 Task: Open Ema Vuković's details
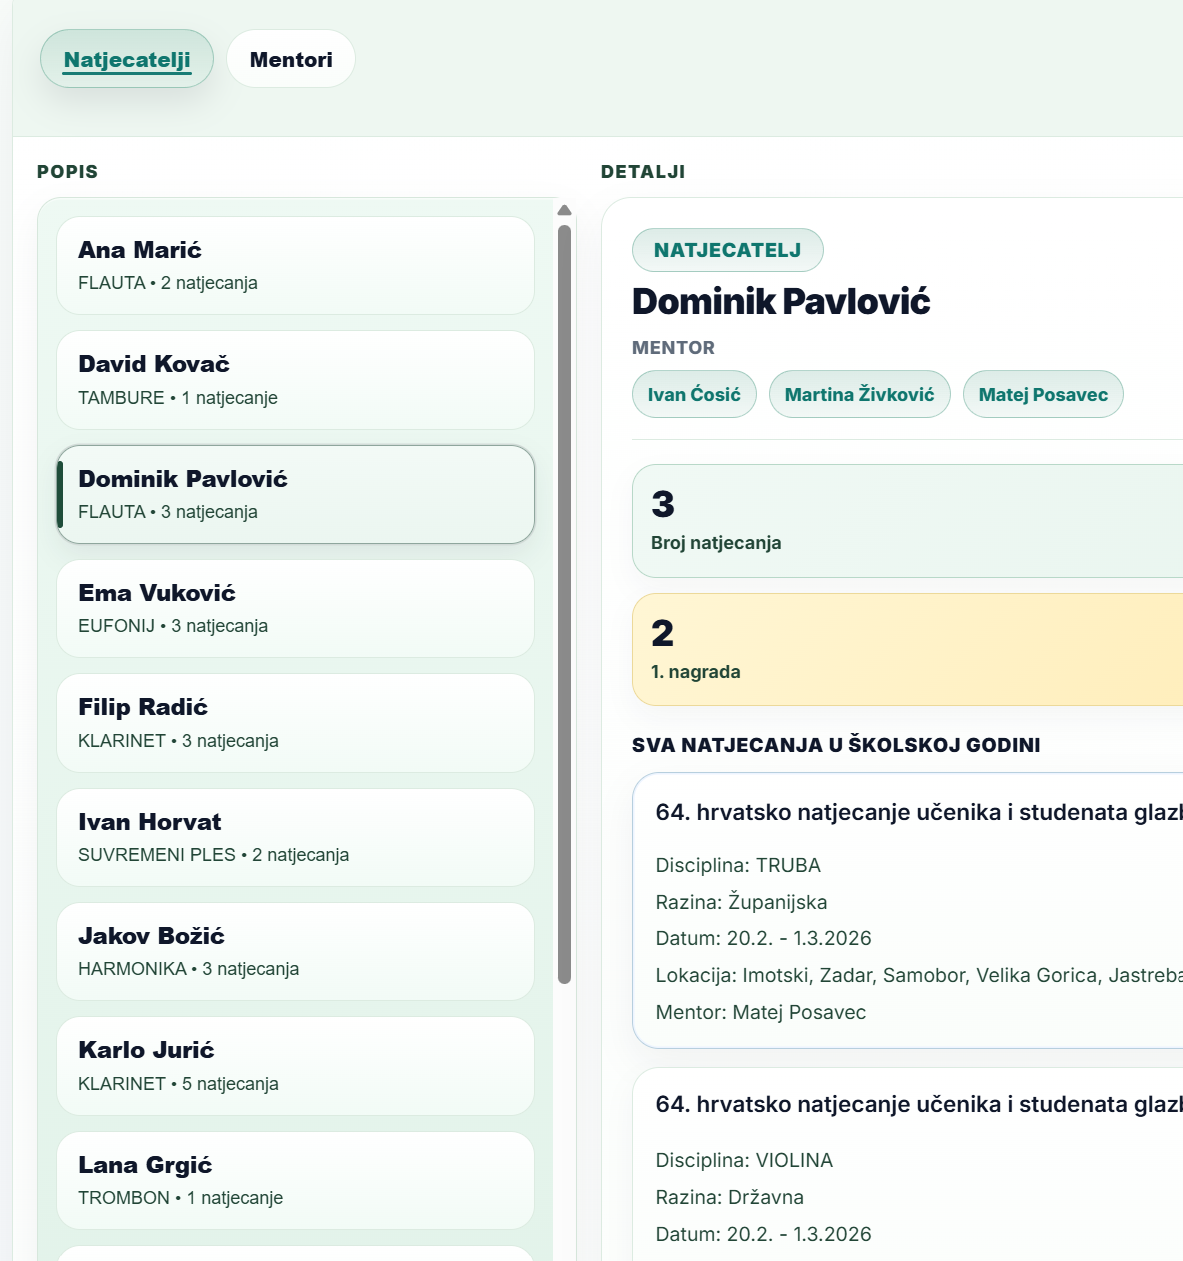pyautogui.click(x=295, y=608)
